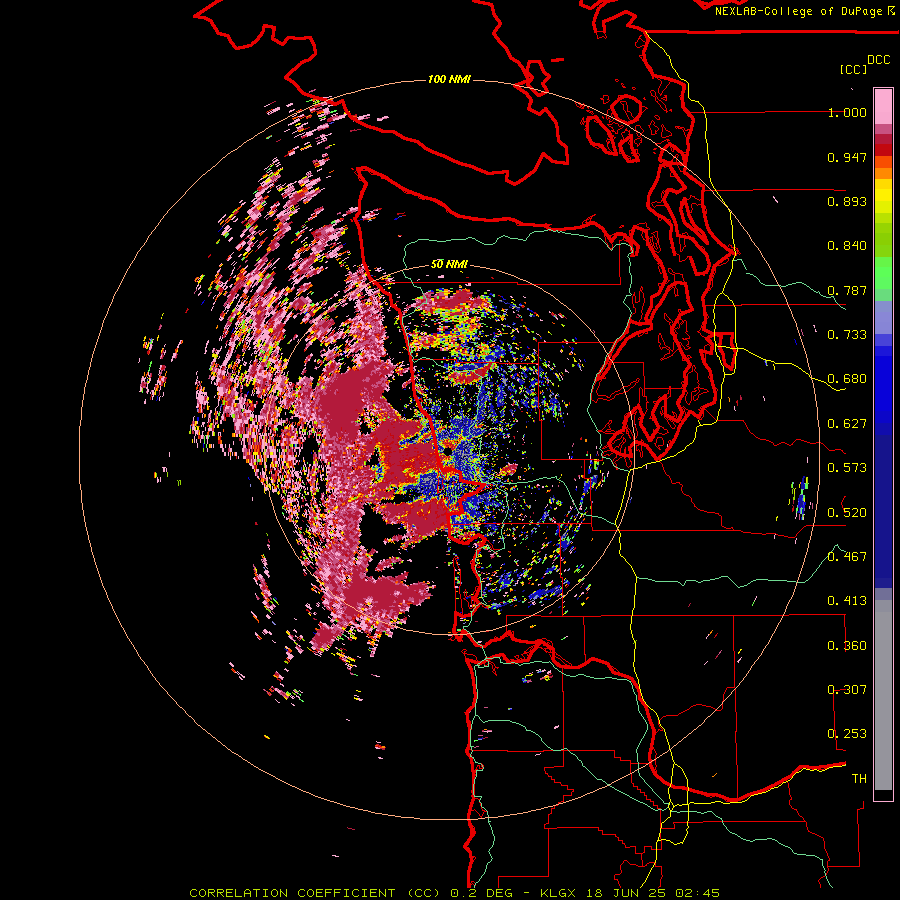Select the 0.947 color scale value
This screenshot has width=900, height=900.
pyautogui.click(x=847, y=157)
